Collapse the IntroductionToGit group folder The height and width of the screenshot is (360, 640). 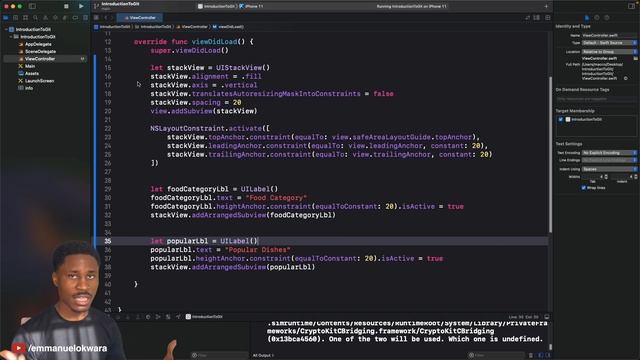pos(11,37)
